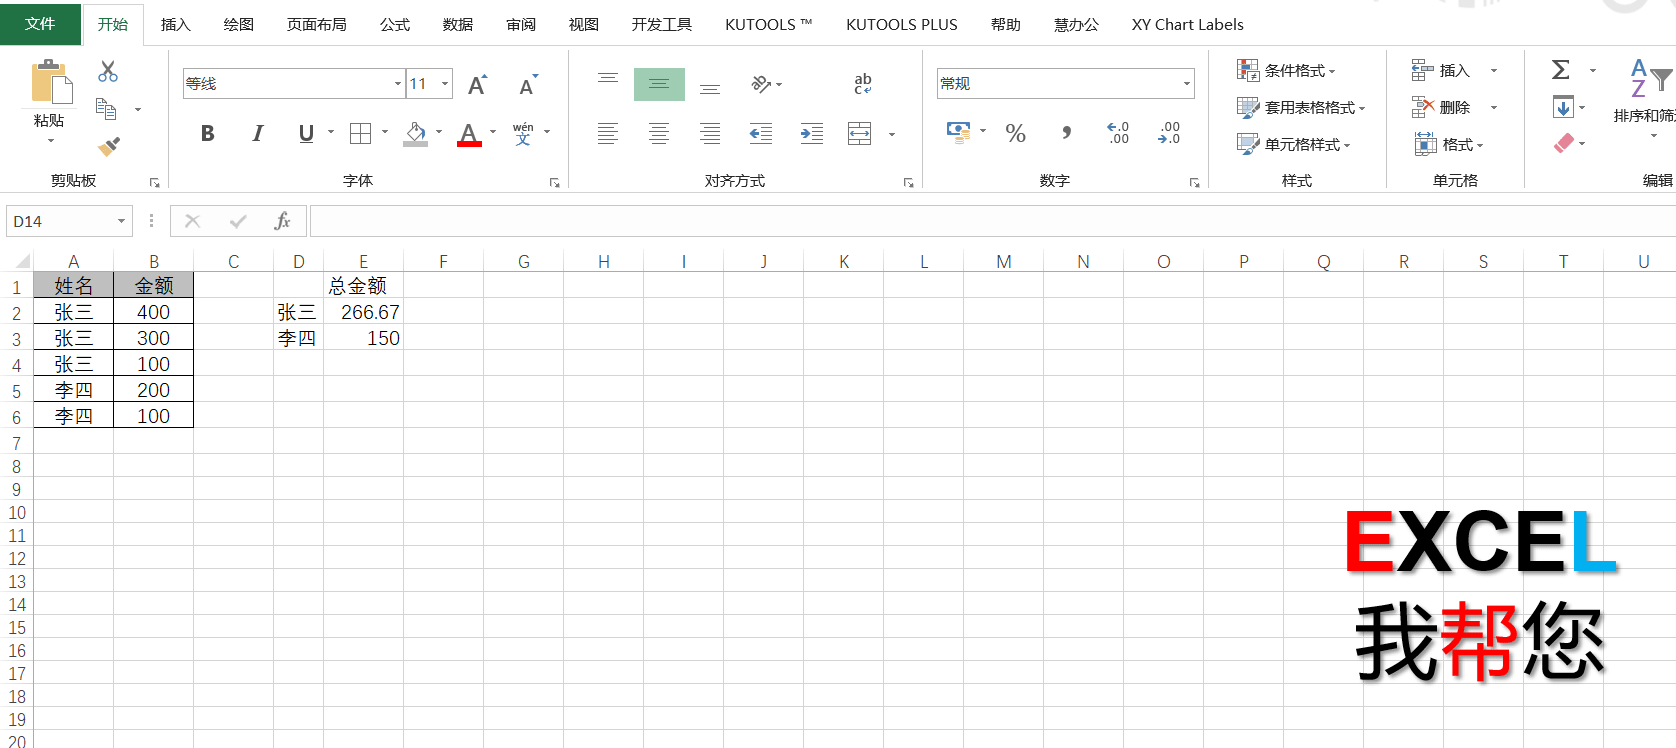
Task: Open 条件格式 dropdown
Action: click(1287, 70)
